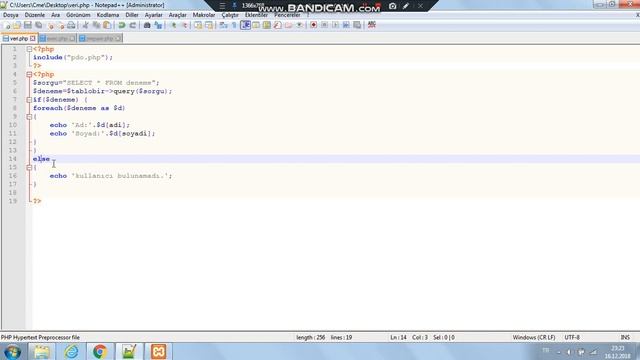Click the Zoom In toolbar icon
This screenshot has height=360, width=640.
[x=174, y=25]
